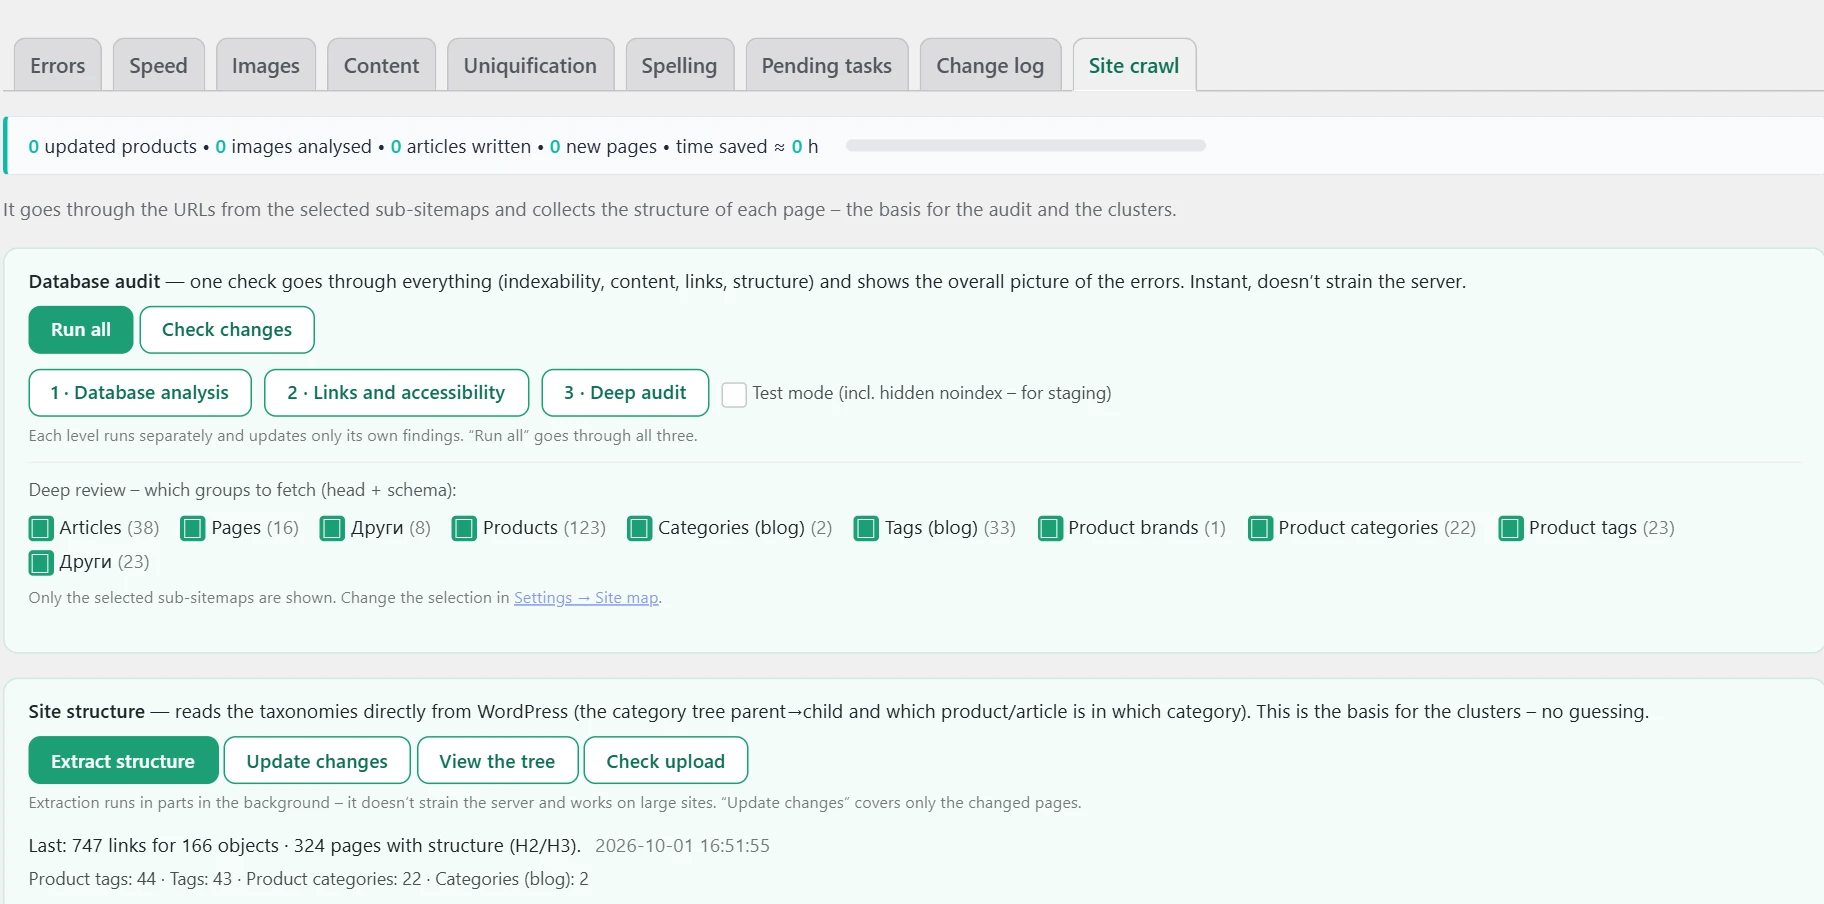Viewport: 1824px width, 904px height.
Task: Click the time saved progress bar
Action: click(x=1026, y=146)
